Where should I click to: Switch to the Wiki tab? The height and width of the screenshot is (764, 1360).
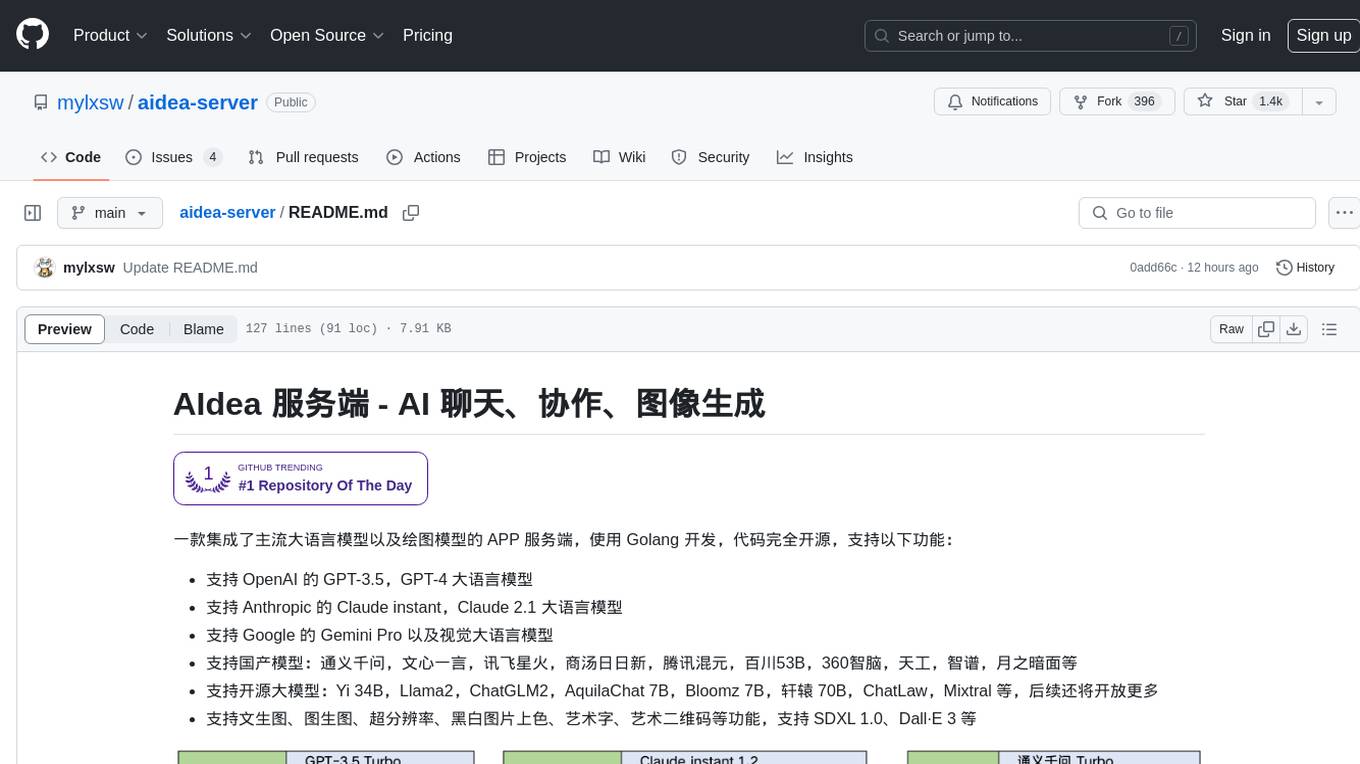coord(619,157)
